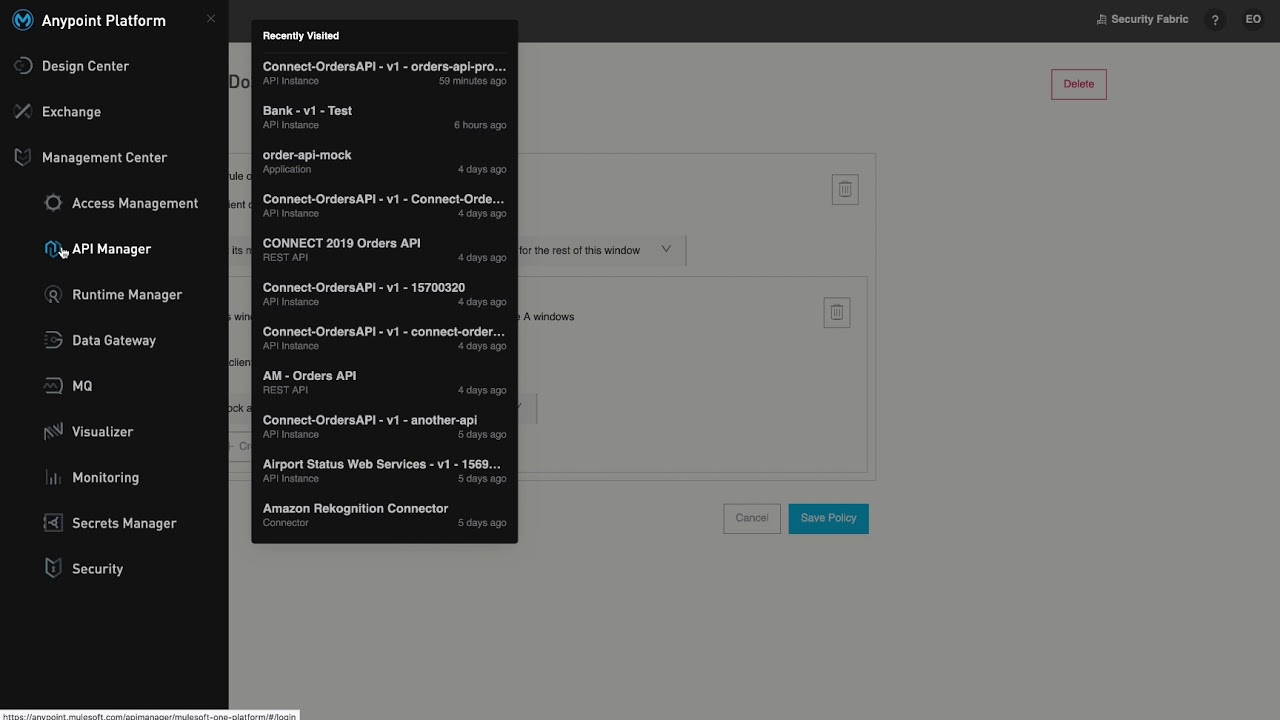The image size is (1280, 720).
Task: Open the Exchange icon in sidebar
Action: (x=23, y=112)
